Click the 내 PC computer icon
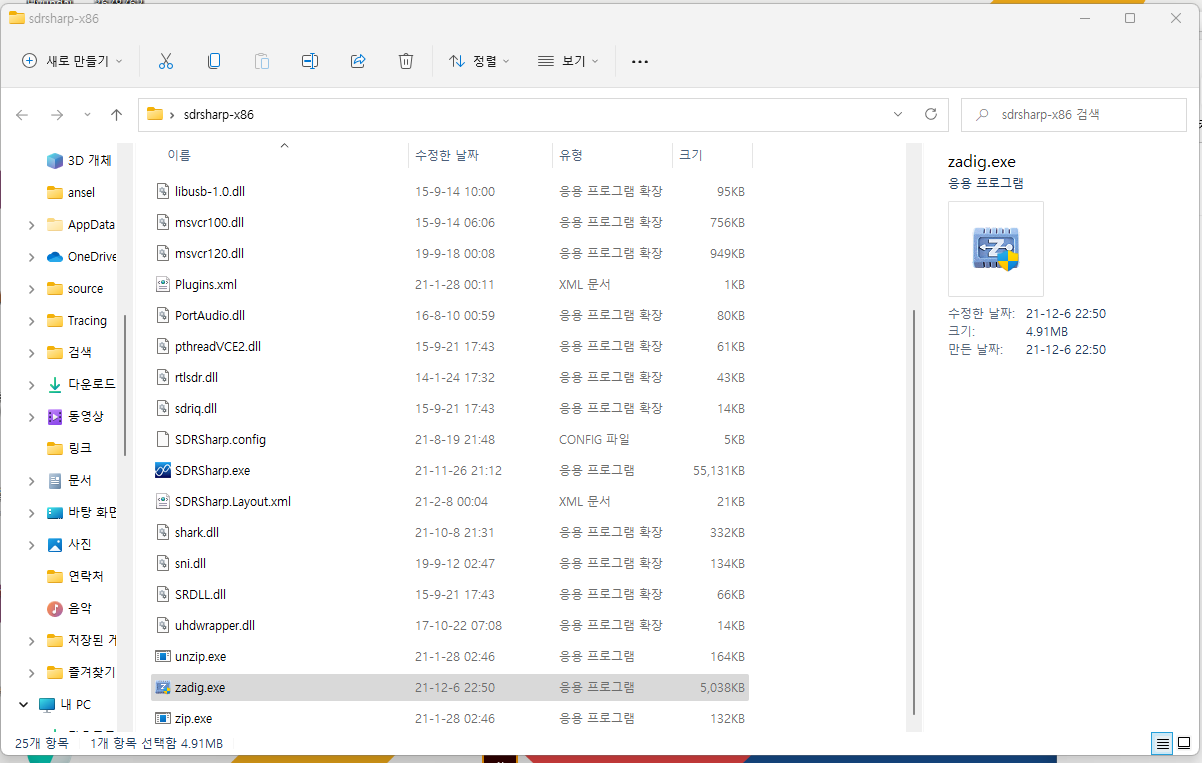Screen dimensions: 1202x763 47,704
